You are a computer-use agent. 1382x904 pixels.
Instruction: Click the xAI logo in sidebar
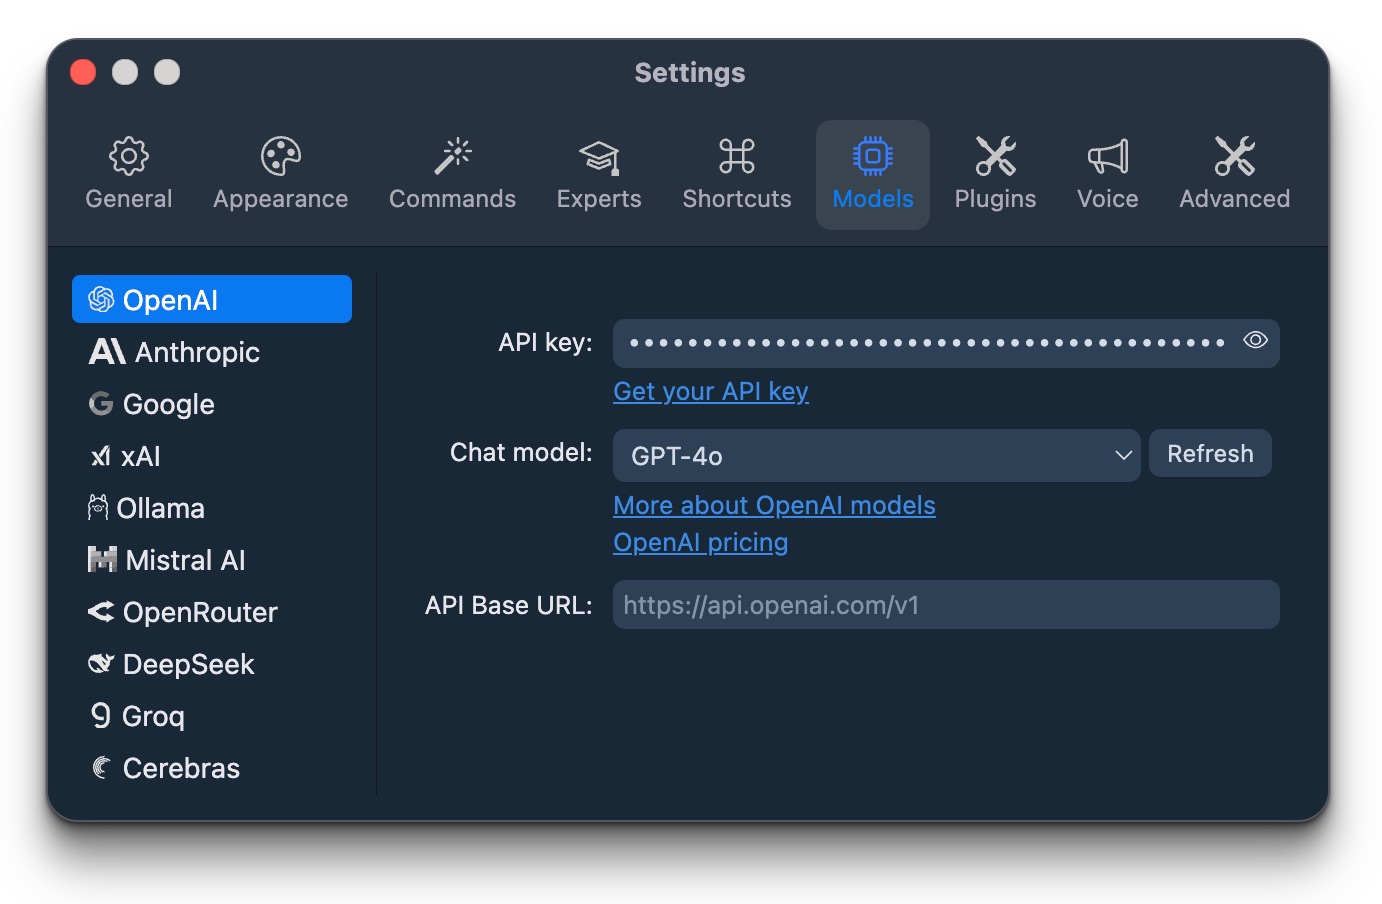(101, 456)
